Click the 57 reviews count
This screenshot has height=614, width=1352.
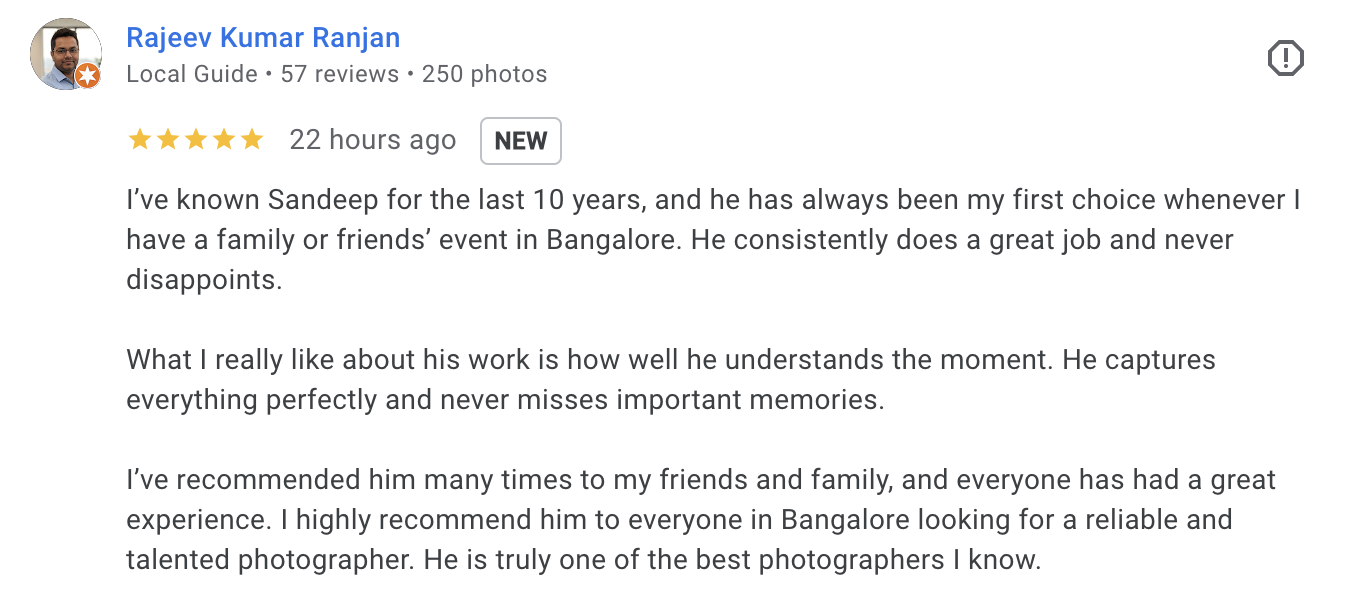(x=341, y=73)
